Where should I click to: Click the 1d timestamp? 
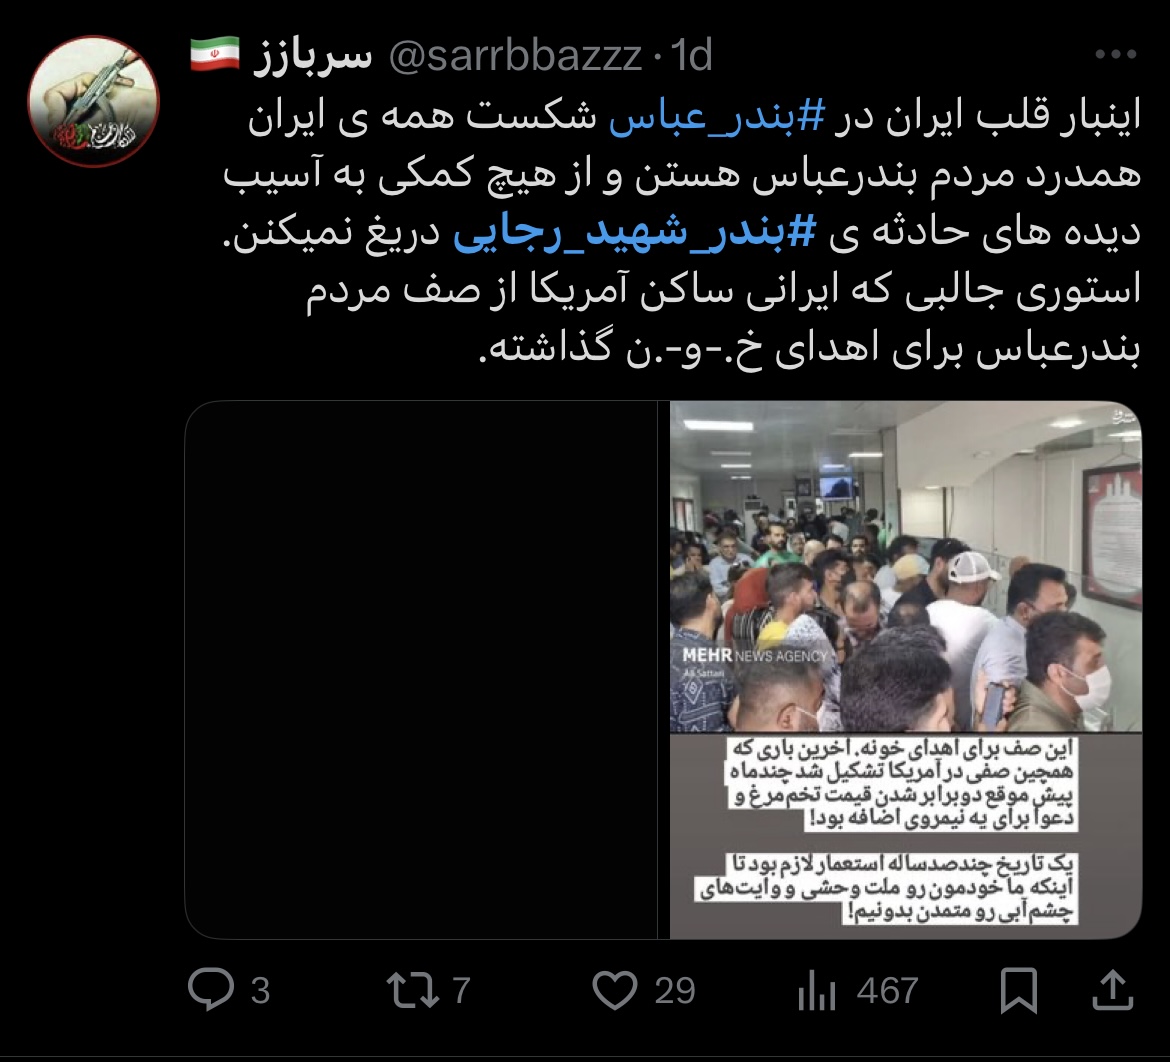click(x=691, y=55)
